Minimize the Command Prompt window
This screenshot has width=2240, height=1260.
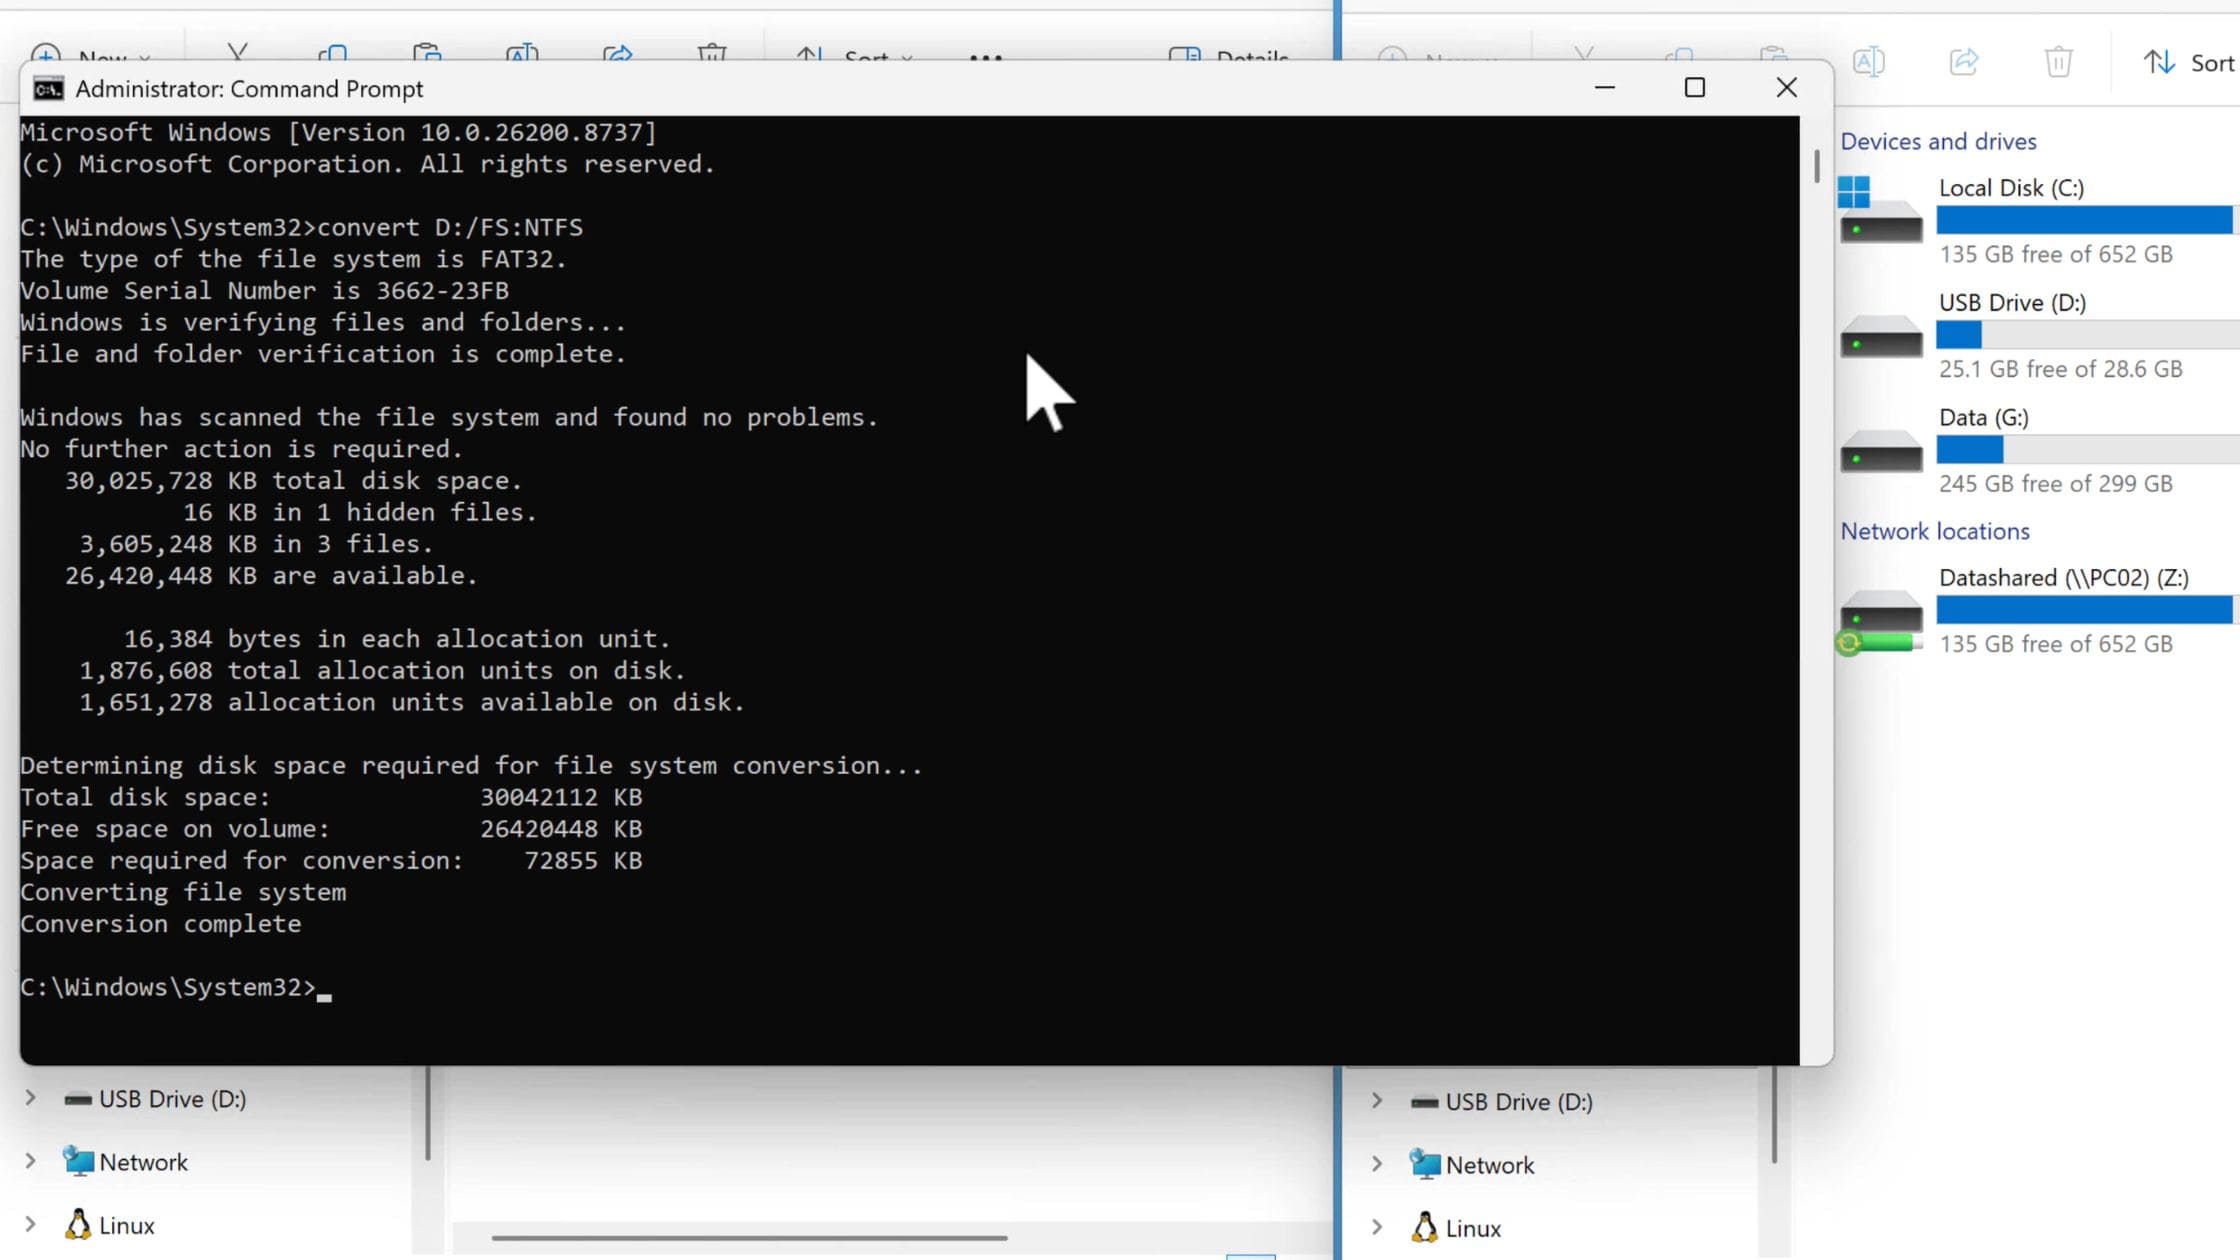click(x=1605, y=88)
